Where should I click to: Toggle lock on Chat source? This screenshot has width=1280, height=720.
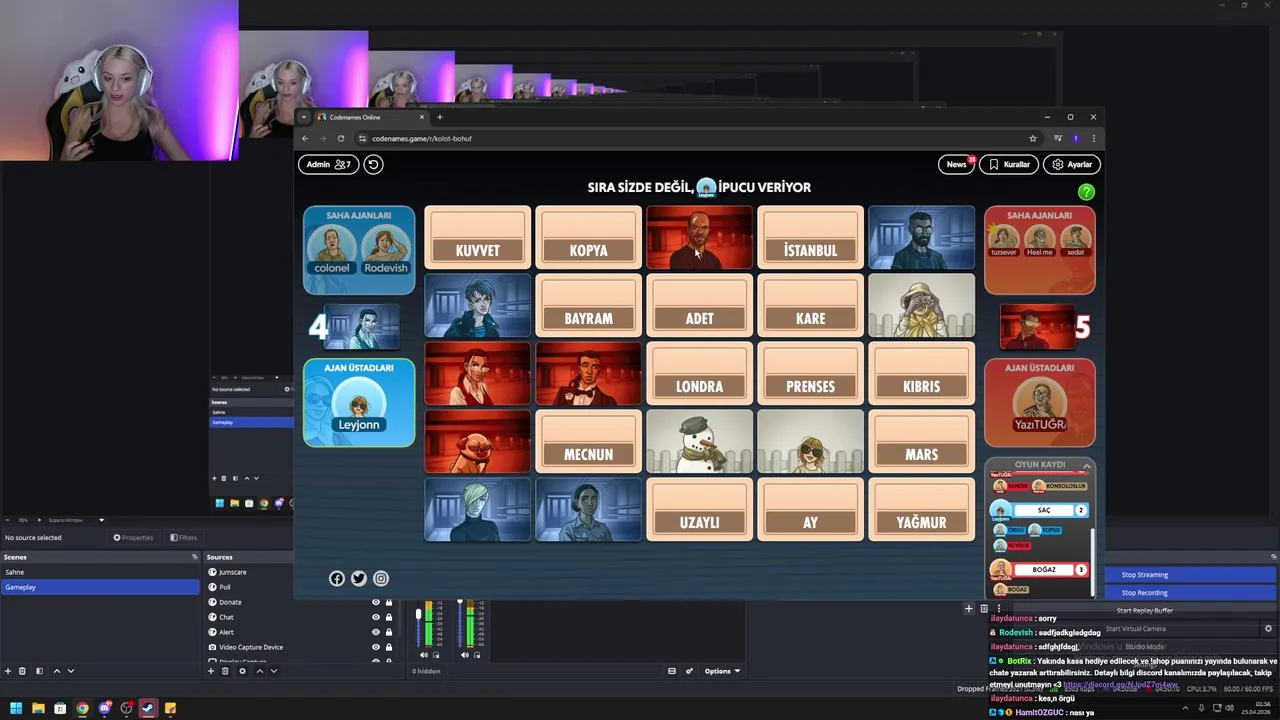coord(389,617)
